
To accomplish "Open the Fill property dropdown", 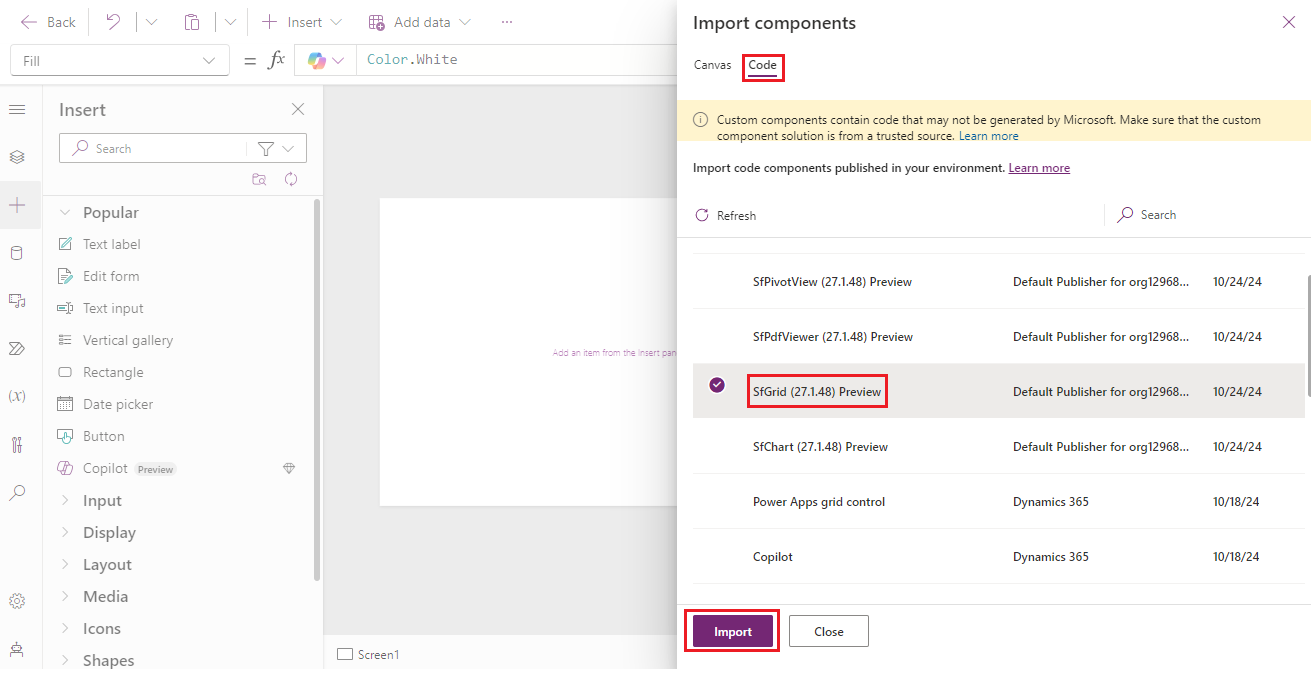I will click(119, 61).
